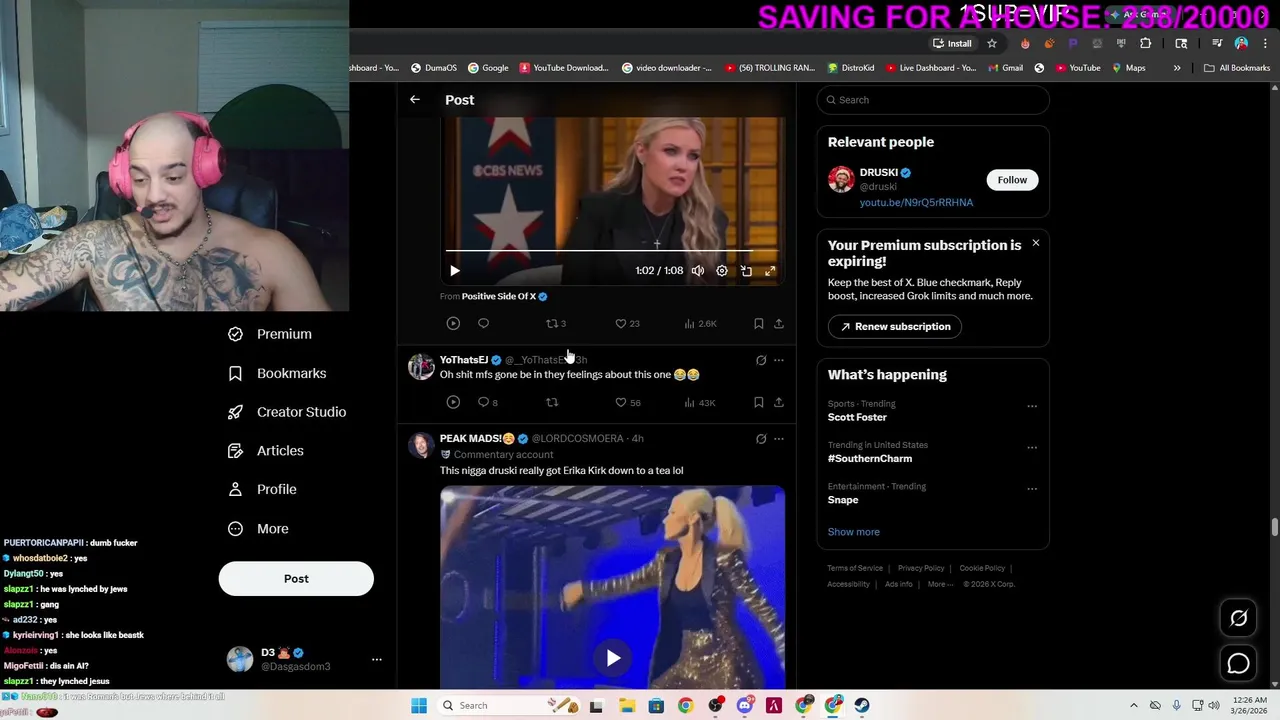Launch Steam from the taskbar
This screenshot has height=720, width=1280.
point(863,706)
